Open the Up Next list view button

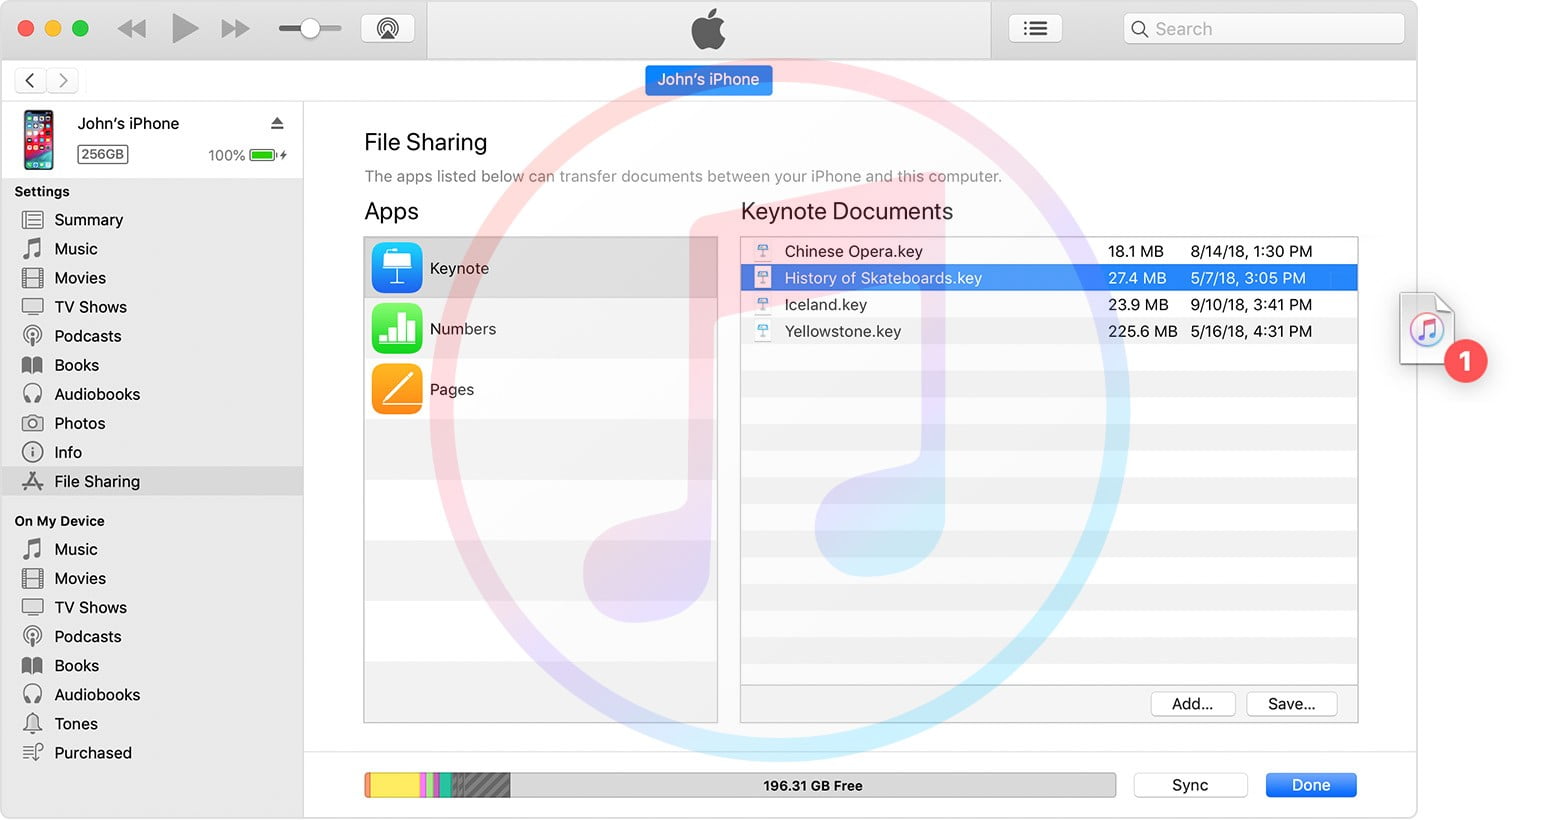[1036, 28]
